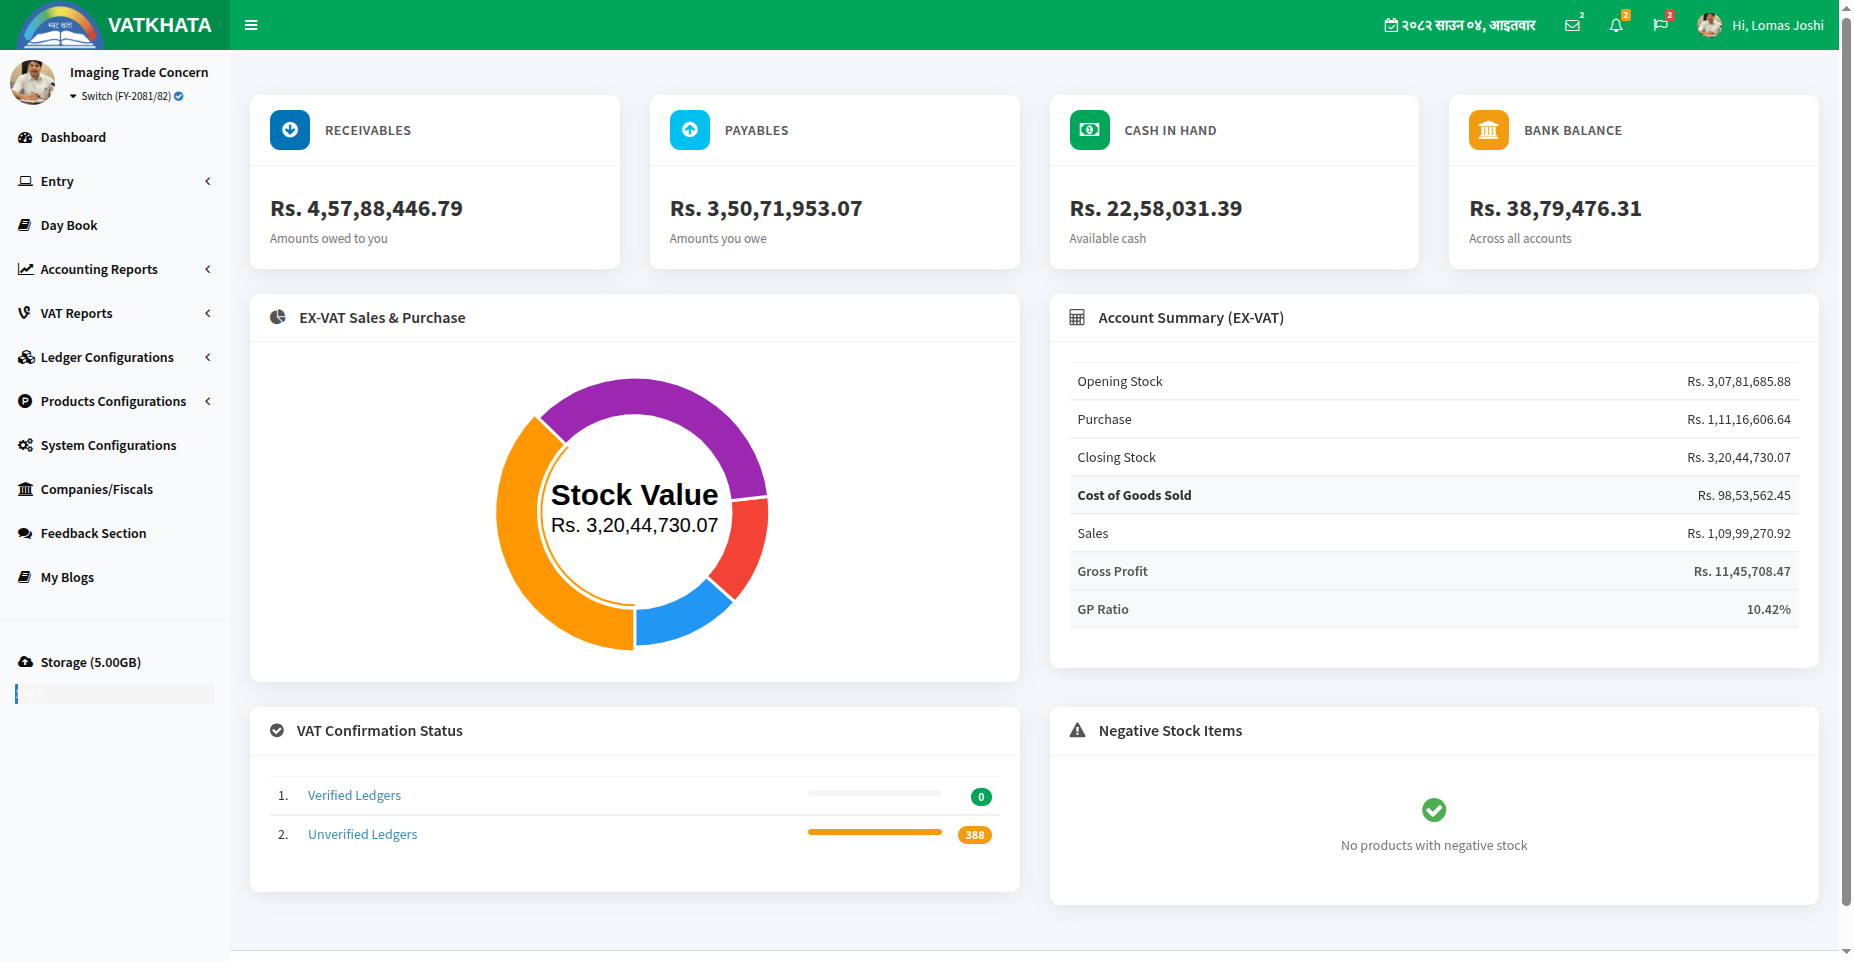Open the mail inbox icon

(x=1571, y=25)
